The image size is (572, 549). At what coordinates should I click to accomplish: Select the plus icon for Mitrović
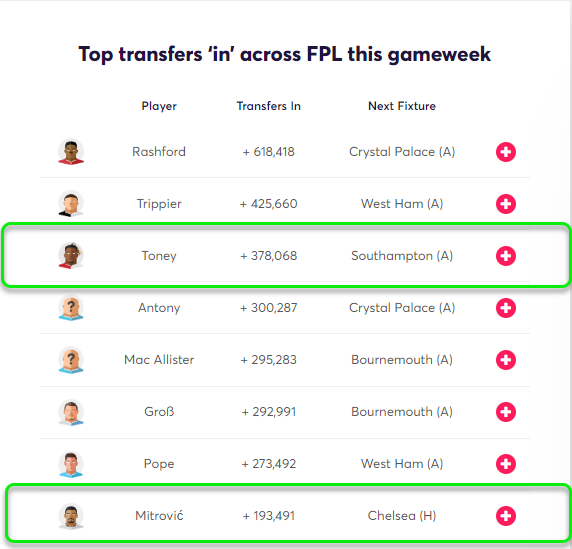tap(506, 516)
